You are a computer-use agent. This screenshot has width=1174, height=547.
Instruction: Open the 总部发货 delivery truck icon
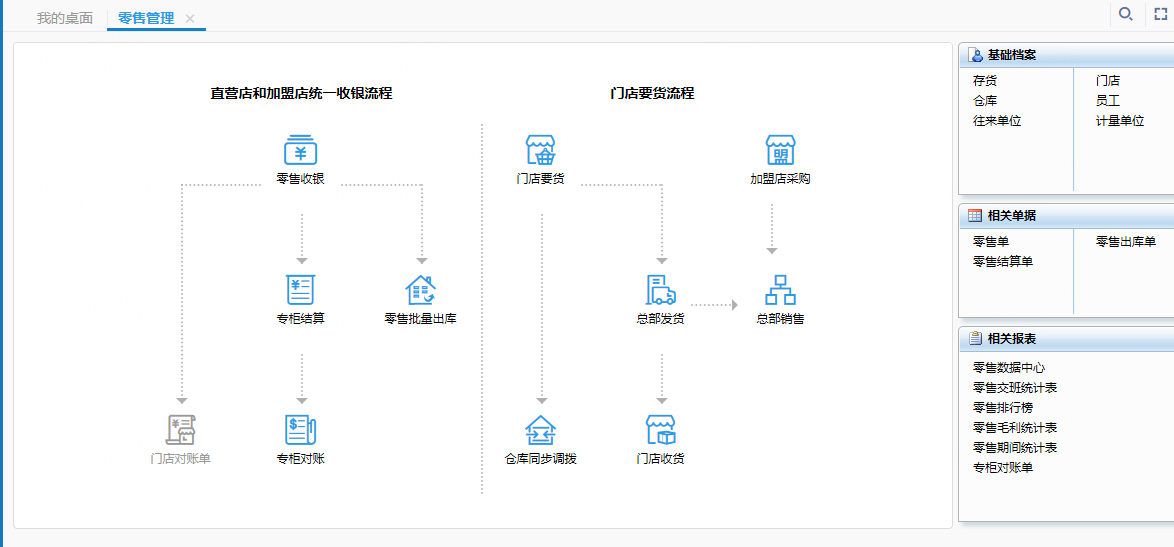click(x=661, y=289)
